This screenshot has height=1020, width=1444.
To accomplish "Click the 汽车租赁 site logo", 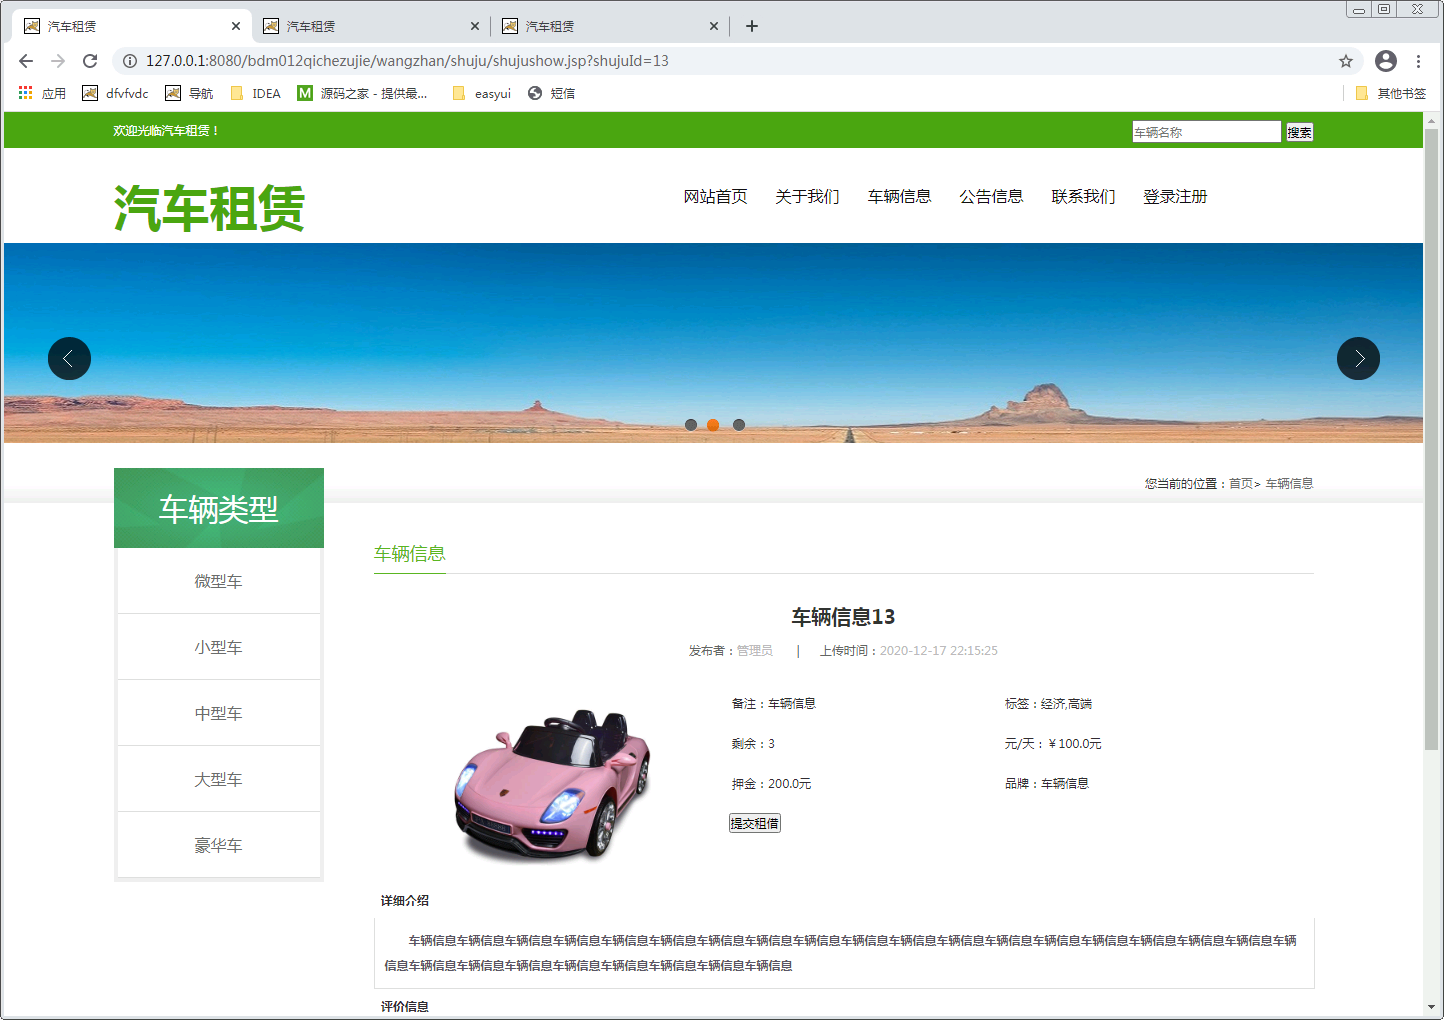I will click(209, 208).
